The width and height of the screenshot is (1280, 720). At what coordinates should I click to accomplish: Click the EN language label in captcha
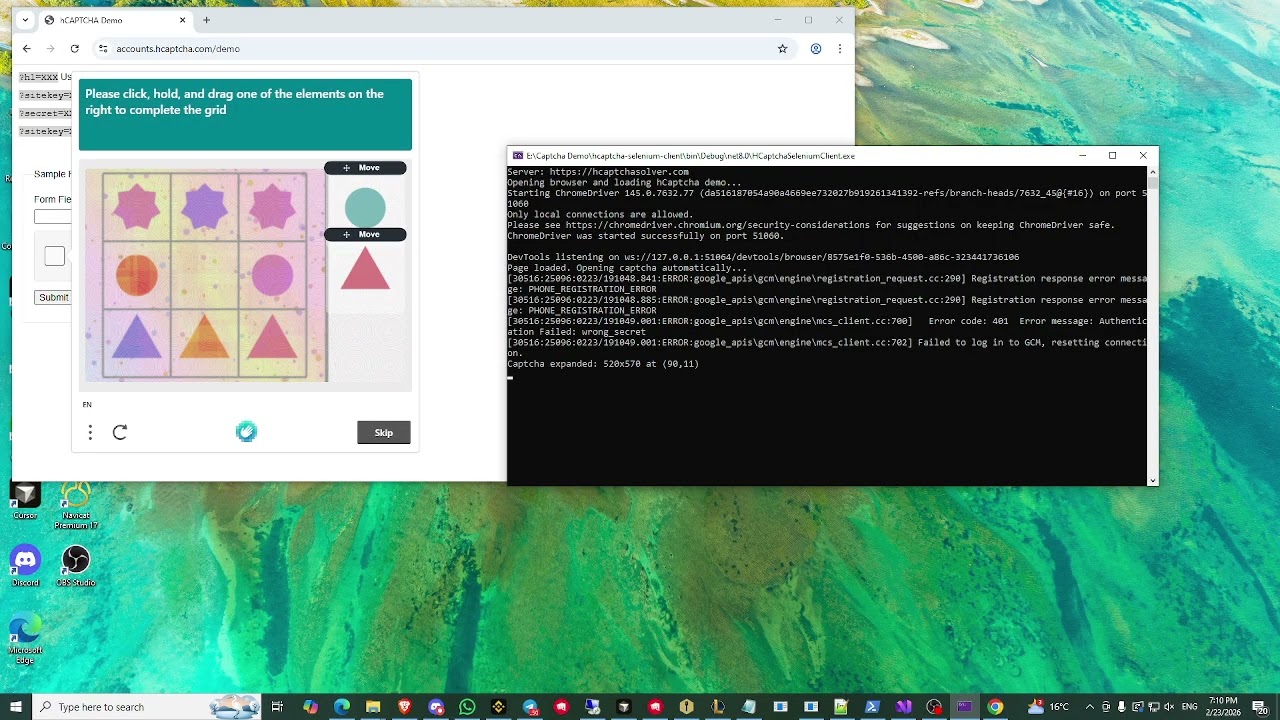[x=87, y=405]
